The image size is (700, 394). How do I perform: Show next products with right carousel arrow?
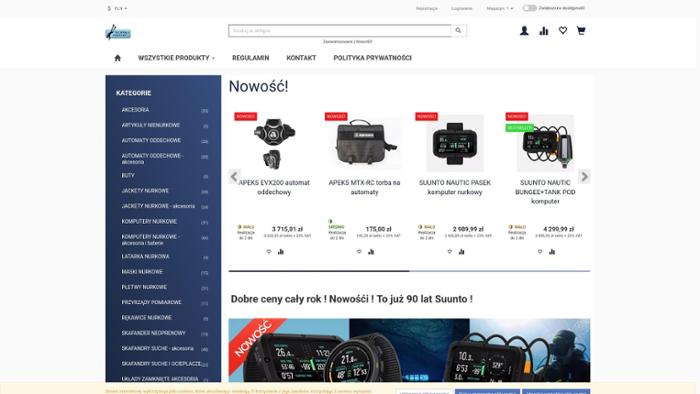(x=584, y=176)
